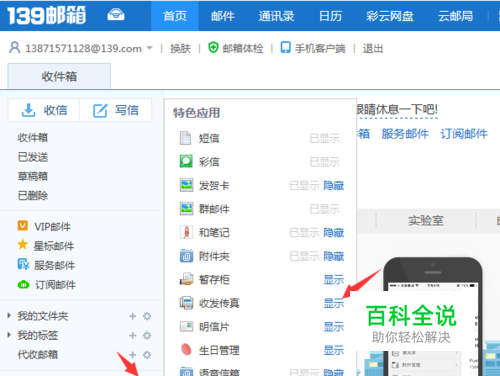
Task: Click the 写信 compose button
Action: [115, 110]
